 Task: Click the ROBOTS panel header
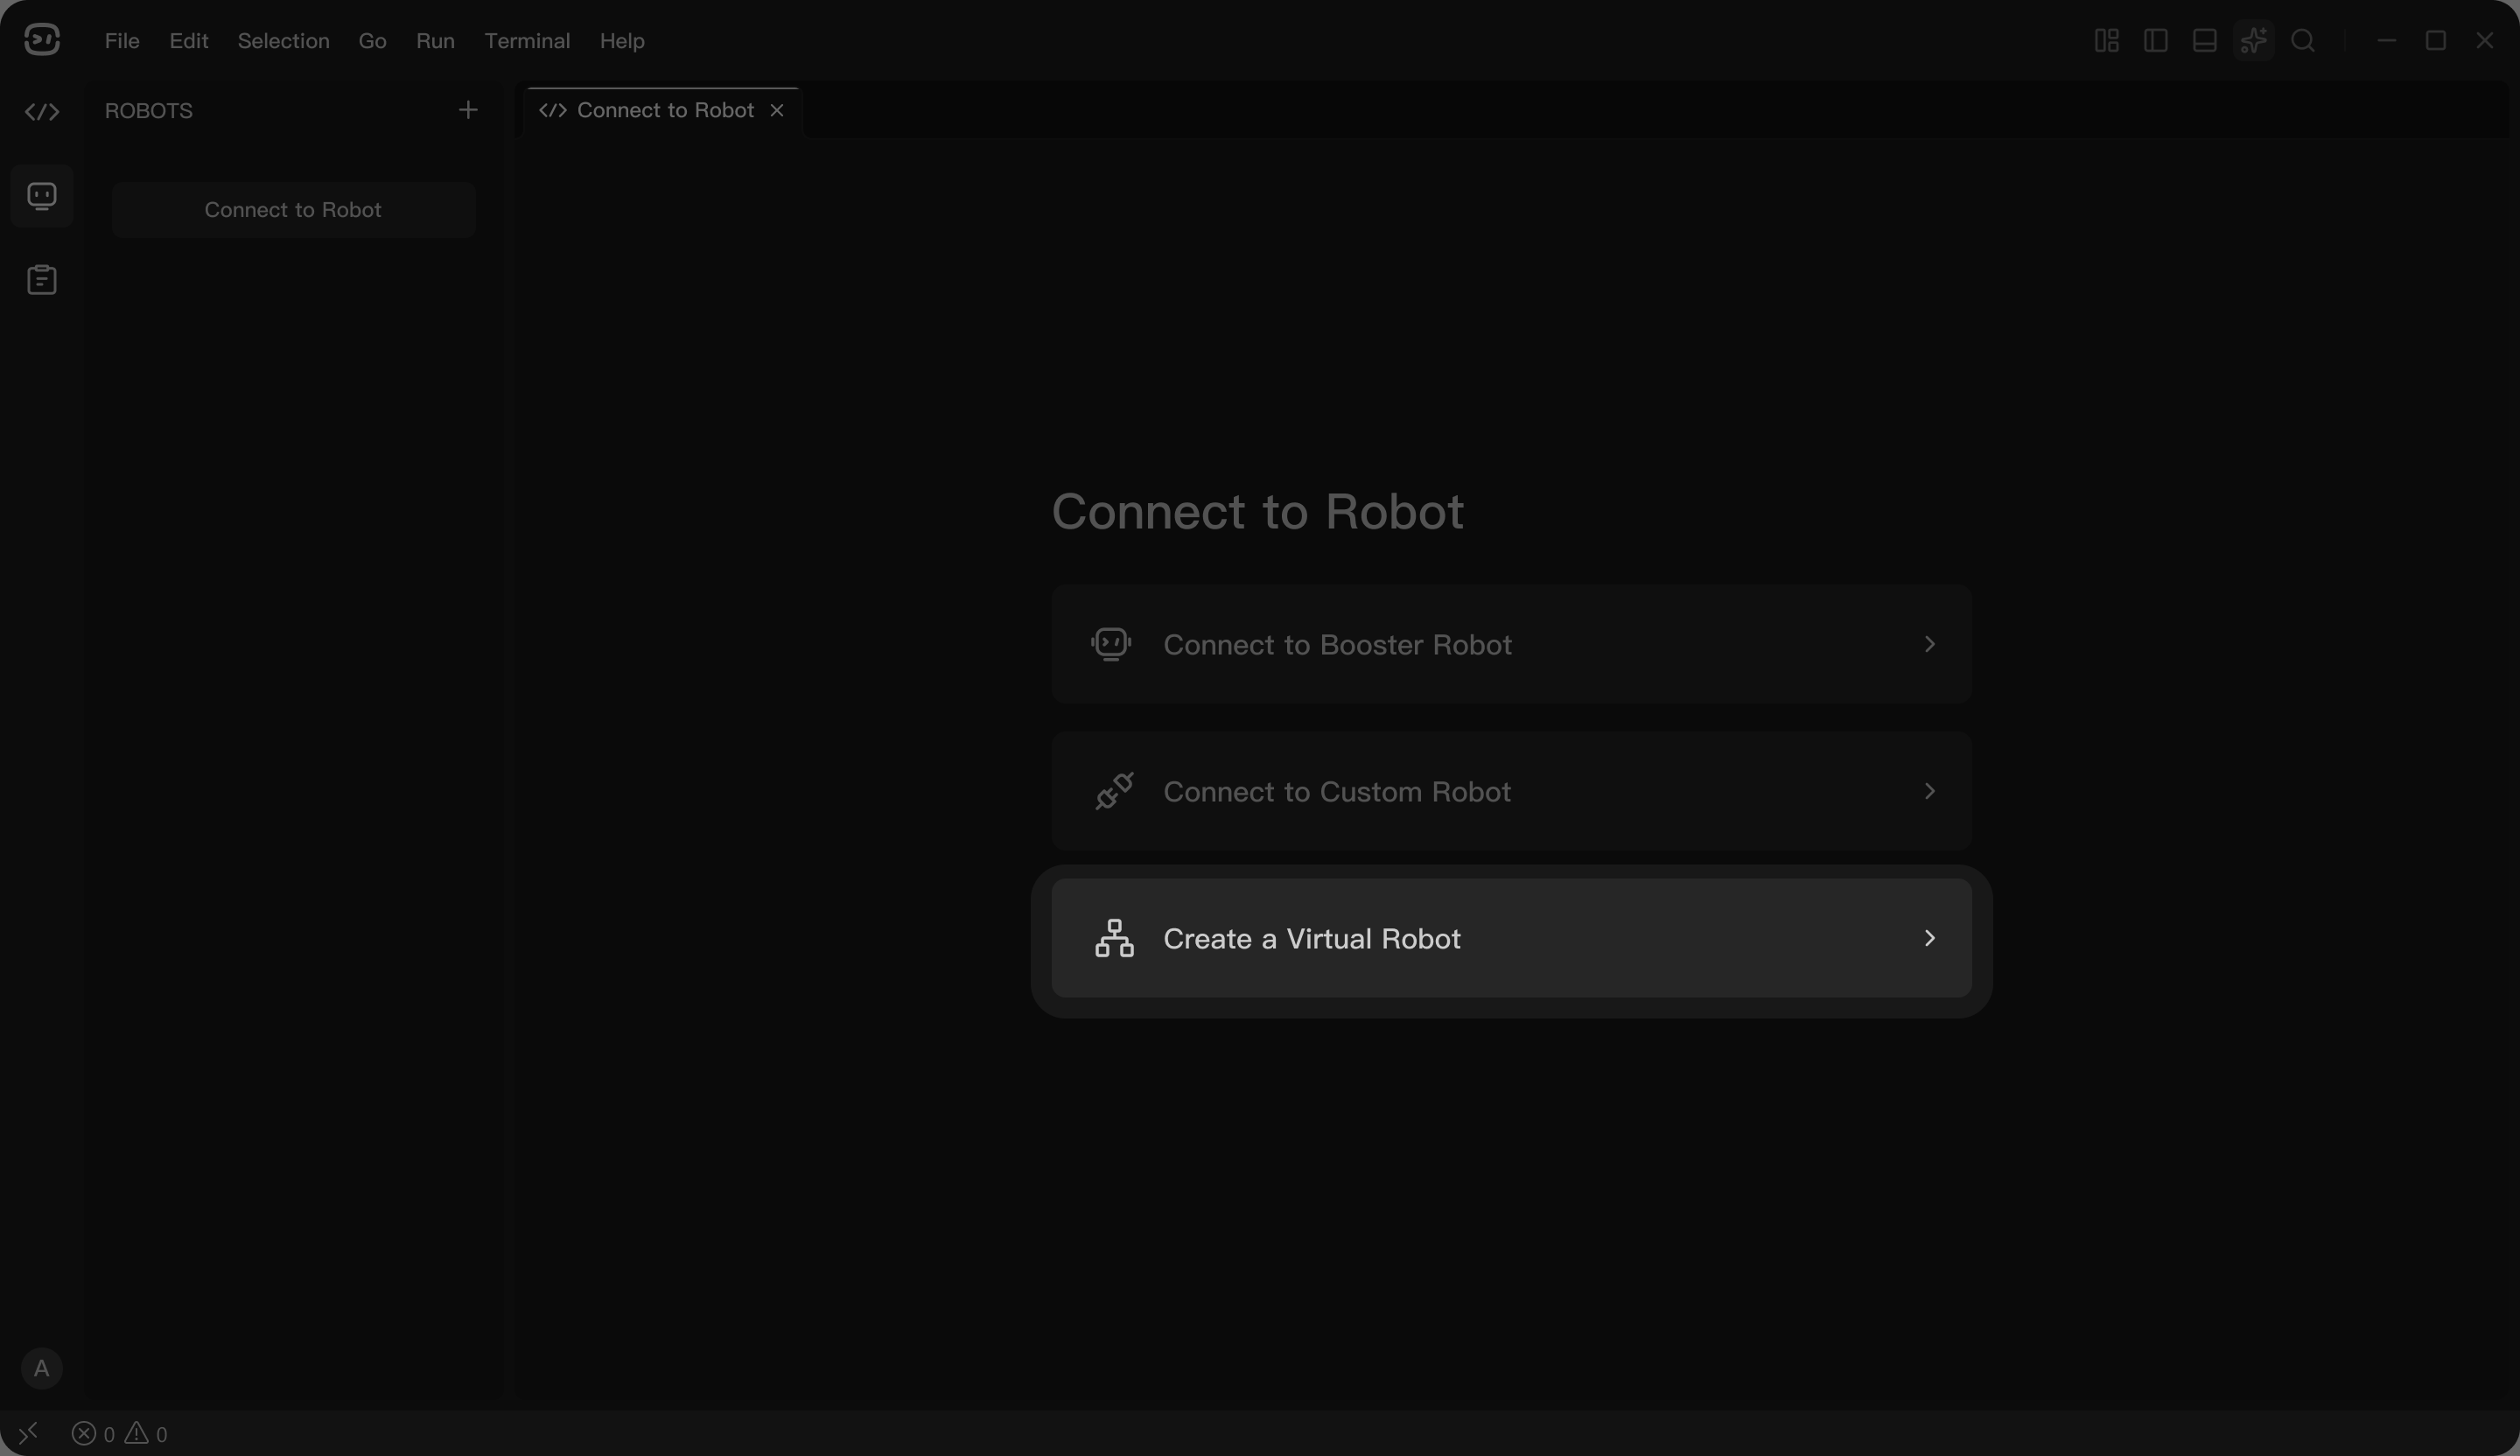[149, 111]
